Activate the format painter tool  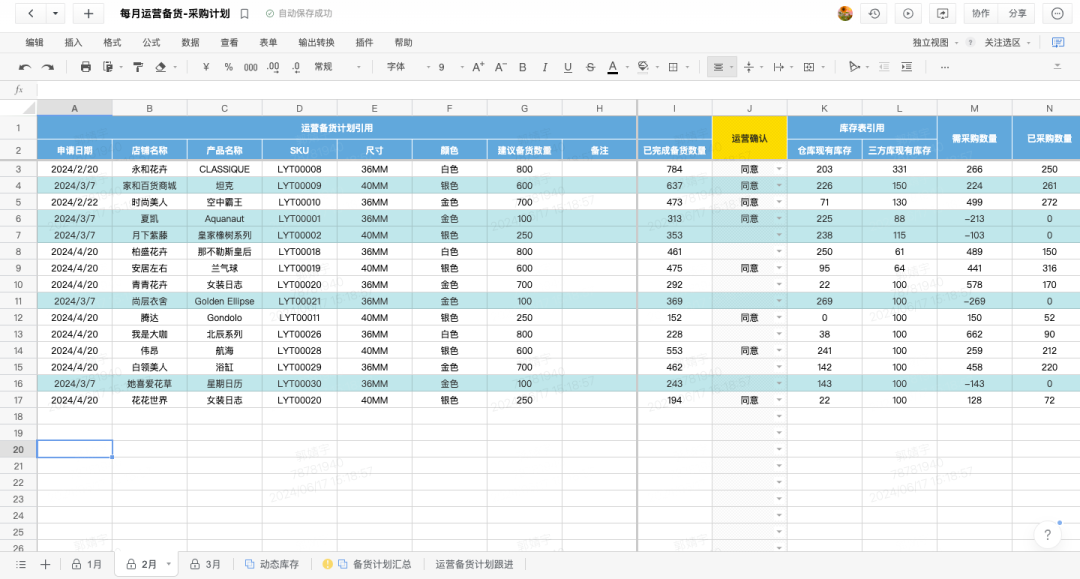click(138, 67)
